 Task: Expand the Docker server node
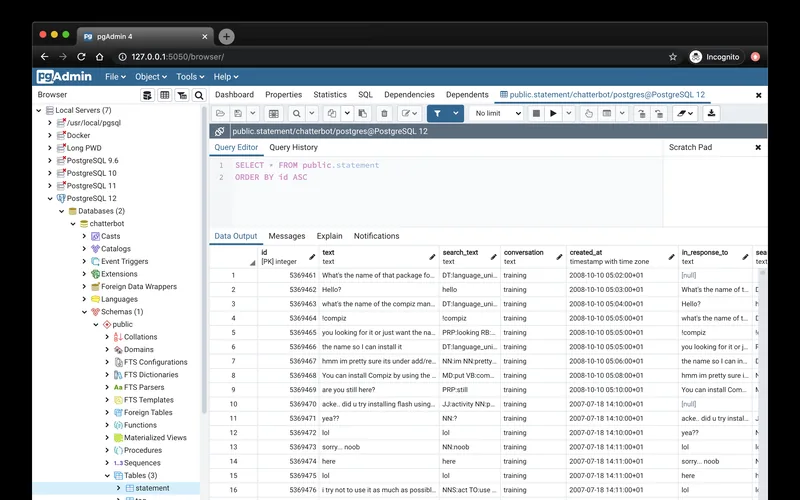50,135
